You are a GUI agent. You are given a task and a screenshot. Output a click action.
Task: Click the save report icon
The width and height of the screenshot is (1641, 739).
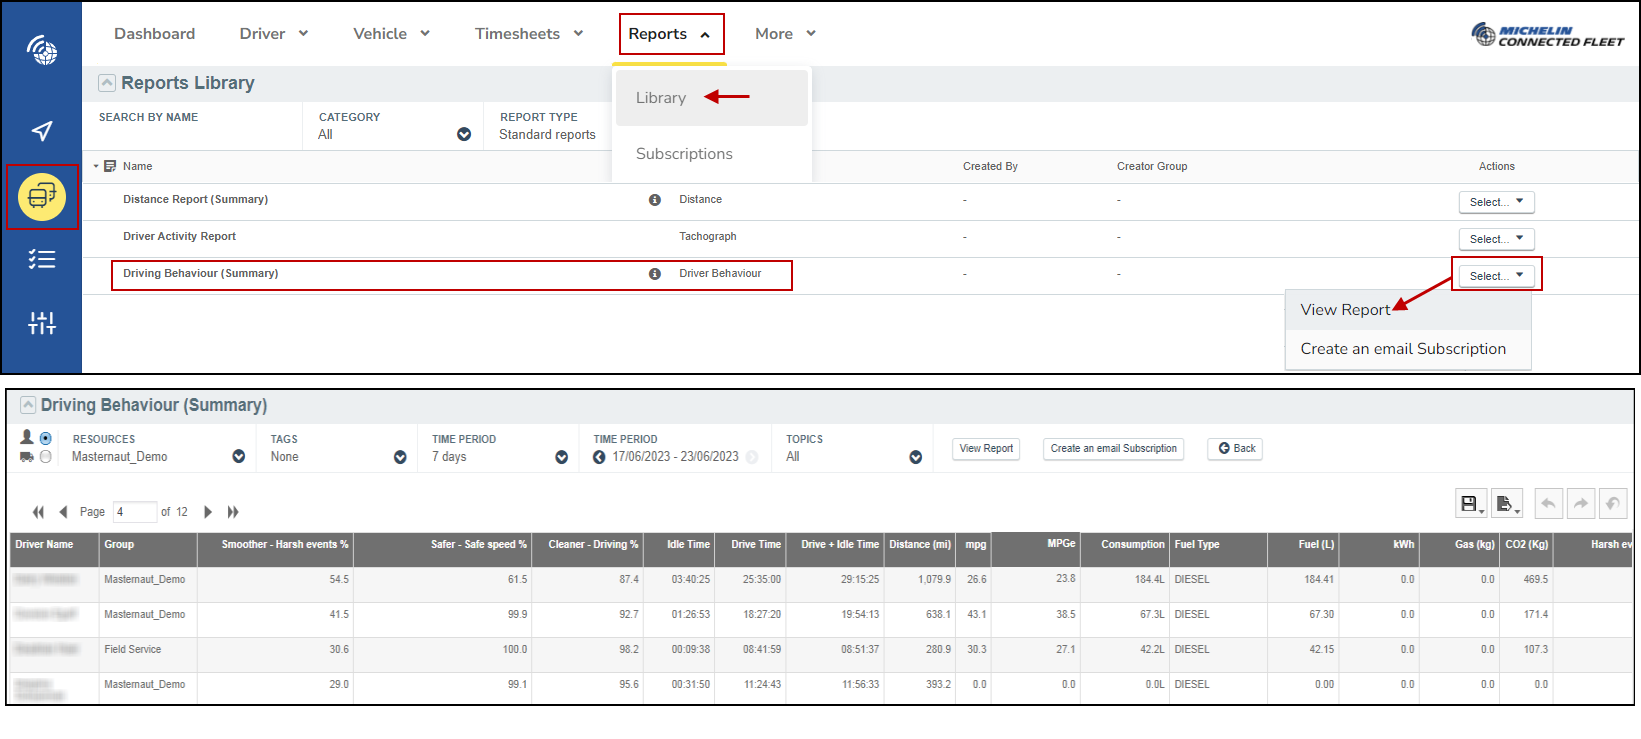point(1470,504)
